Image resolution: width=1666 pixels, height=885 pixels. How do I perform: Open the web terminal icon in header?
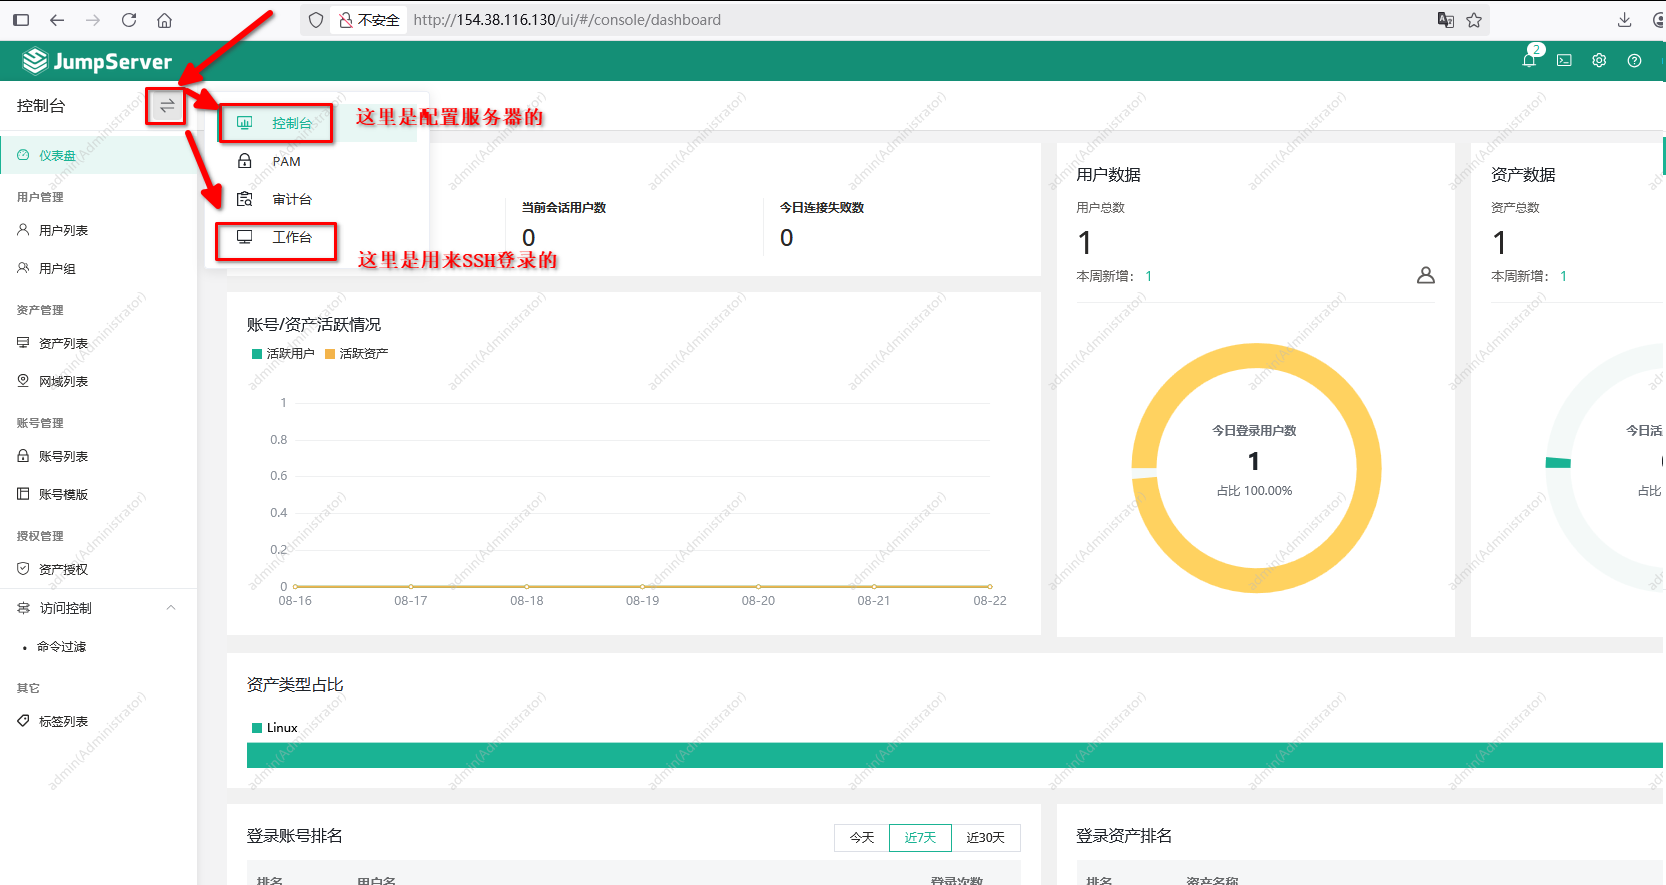pyautogui.click(x=1564, y=61)
